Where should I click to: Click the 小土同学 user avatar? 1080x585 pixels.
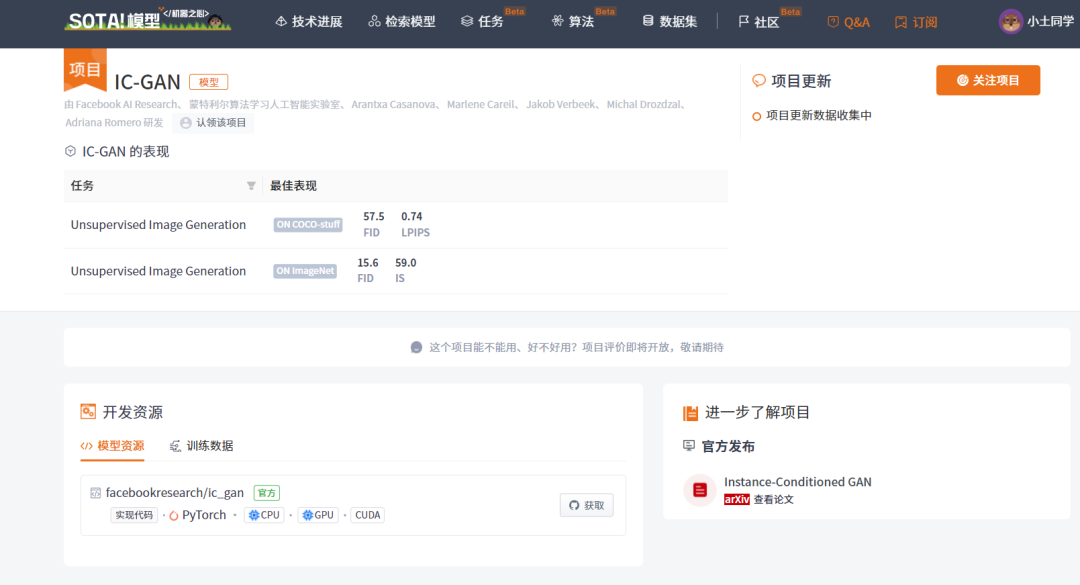tap(1010, 21)
